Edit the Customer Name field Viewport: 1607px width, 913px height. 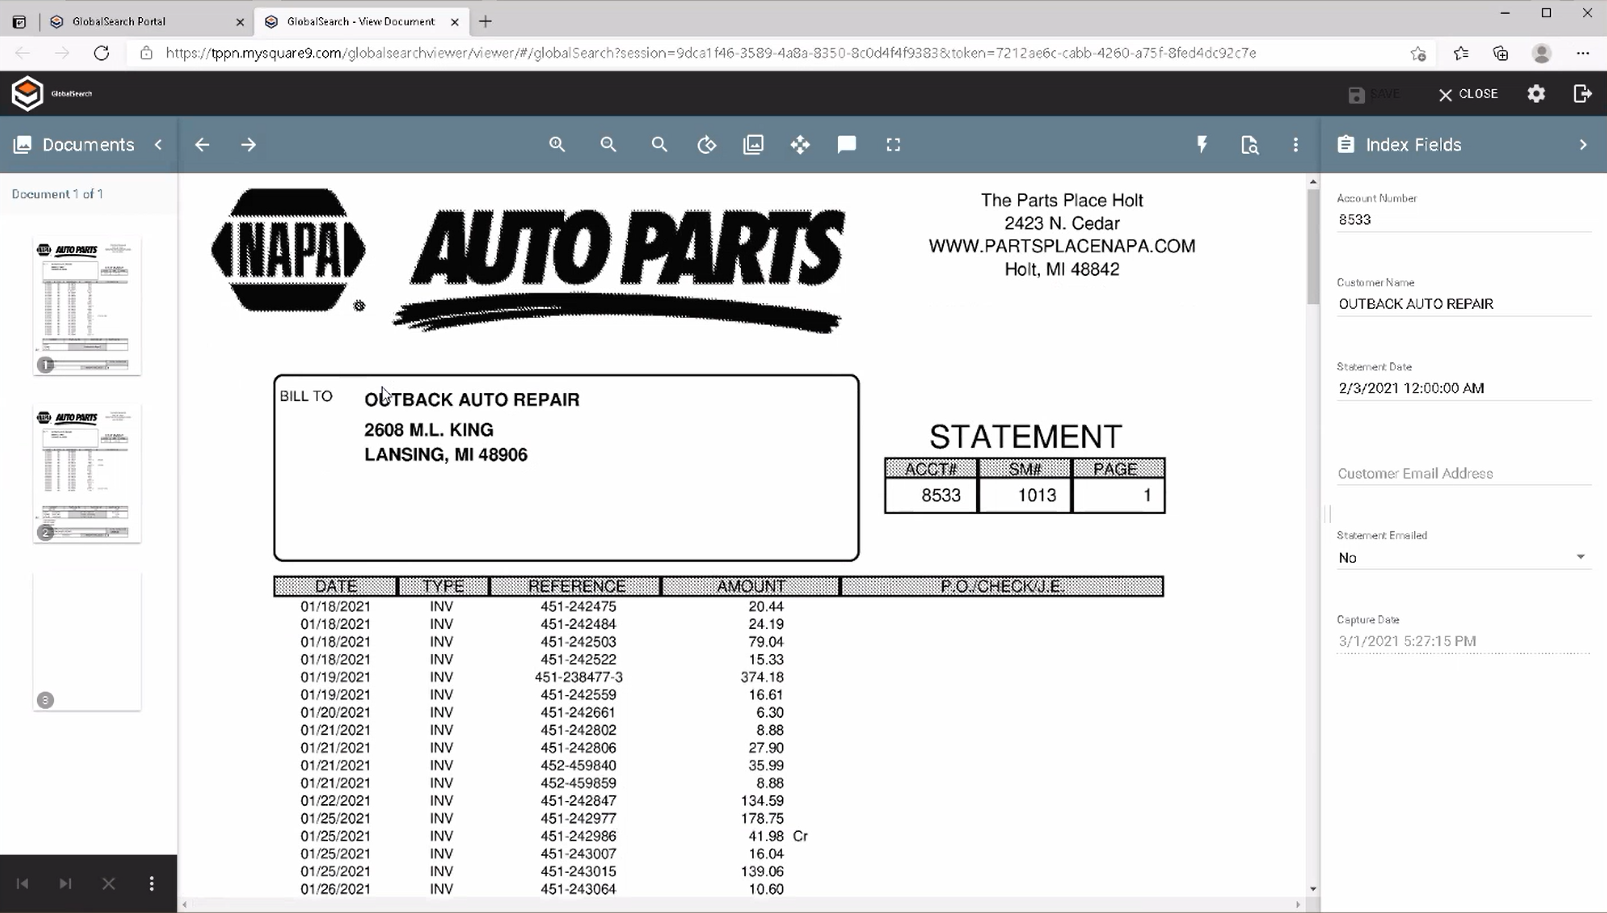[x=1463, y=304]
